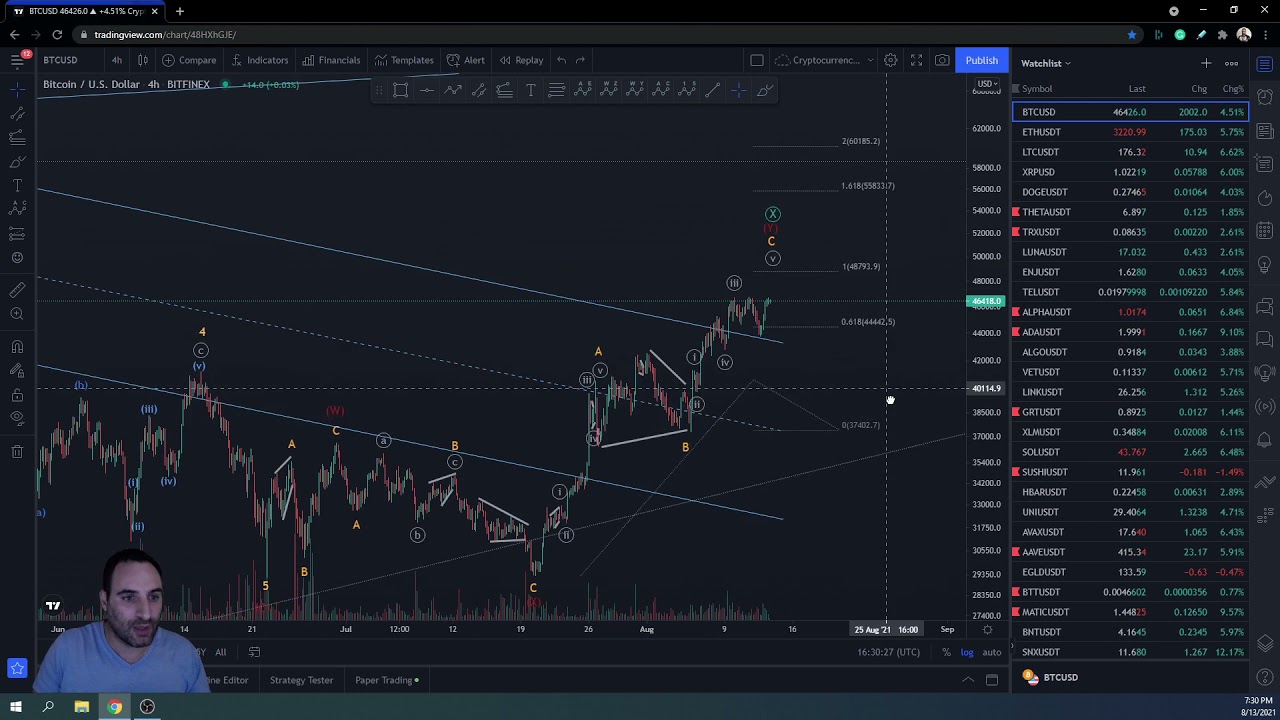Toggle lock all drawing tools
Viewport: 1280px width, 720px height.
point(17,395)
